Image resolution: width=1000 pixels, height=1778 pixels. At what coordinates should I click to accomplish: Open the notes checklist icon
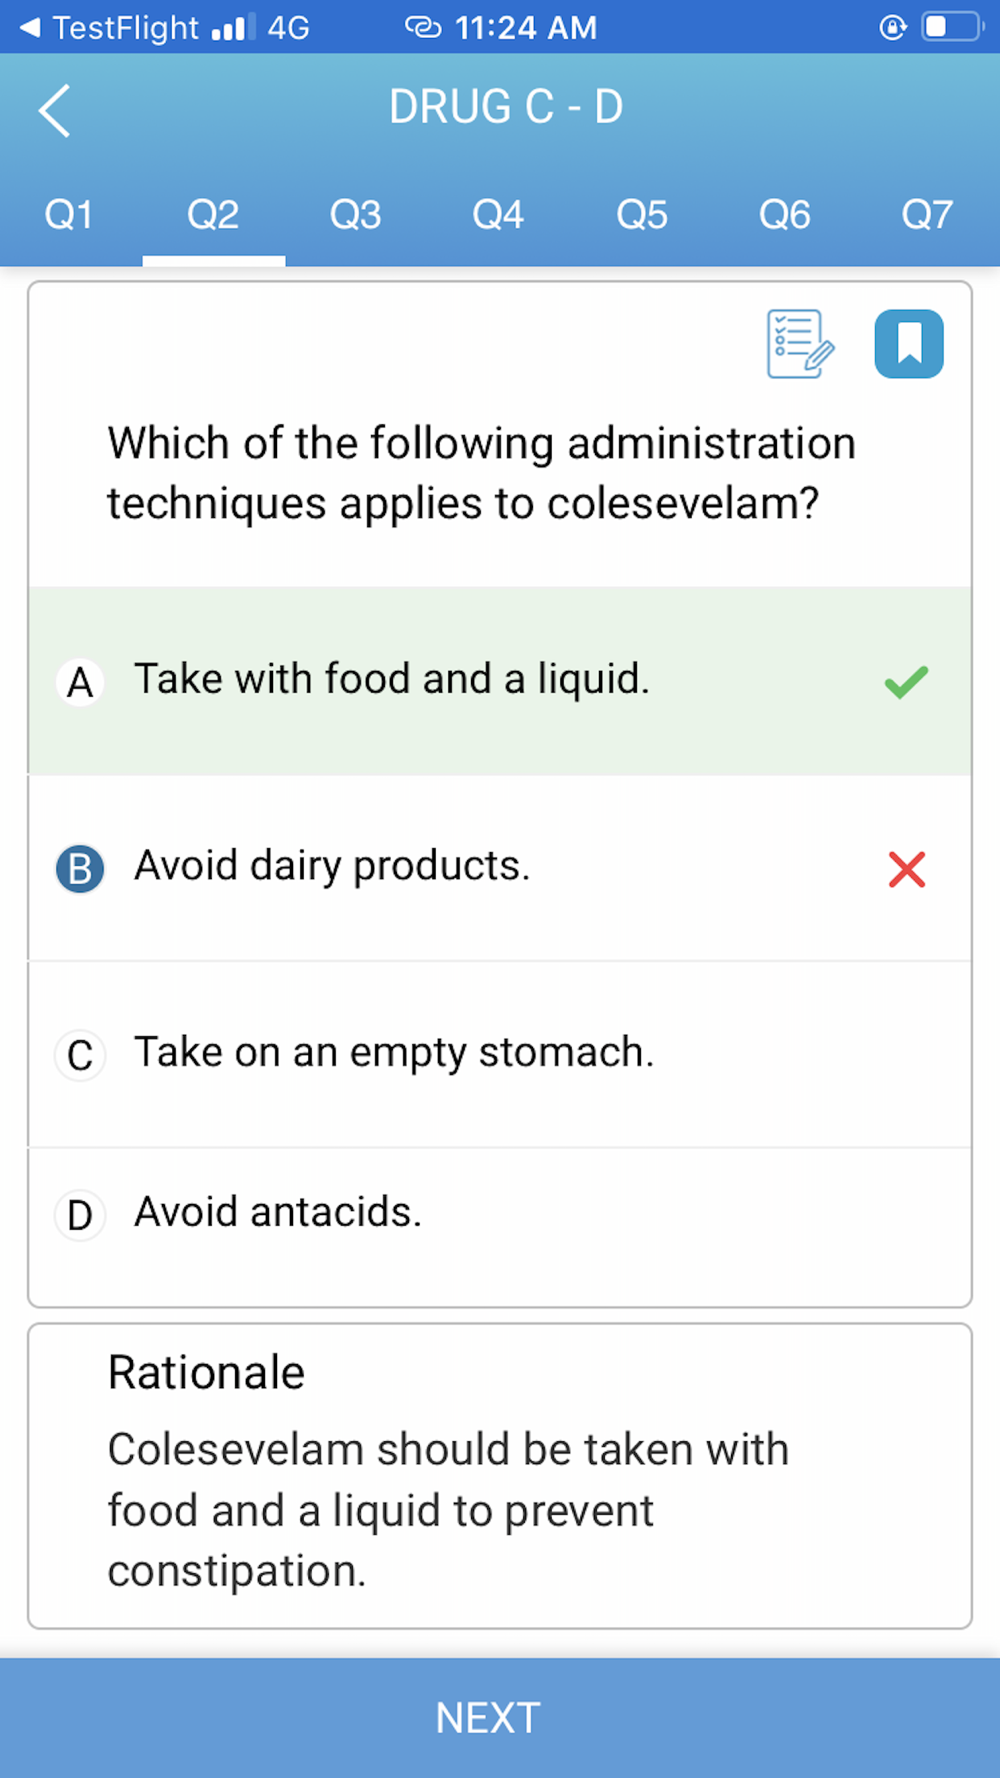coord(800,344)
